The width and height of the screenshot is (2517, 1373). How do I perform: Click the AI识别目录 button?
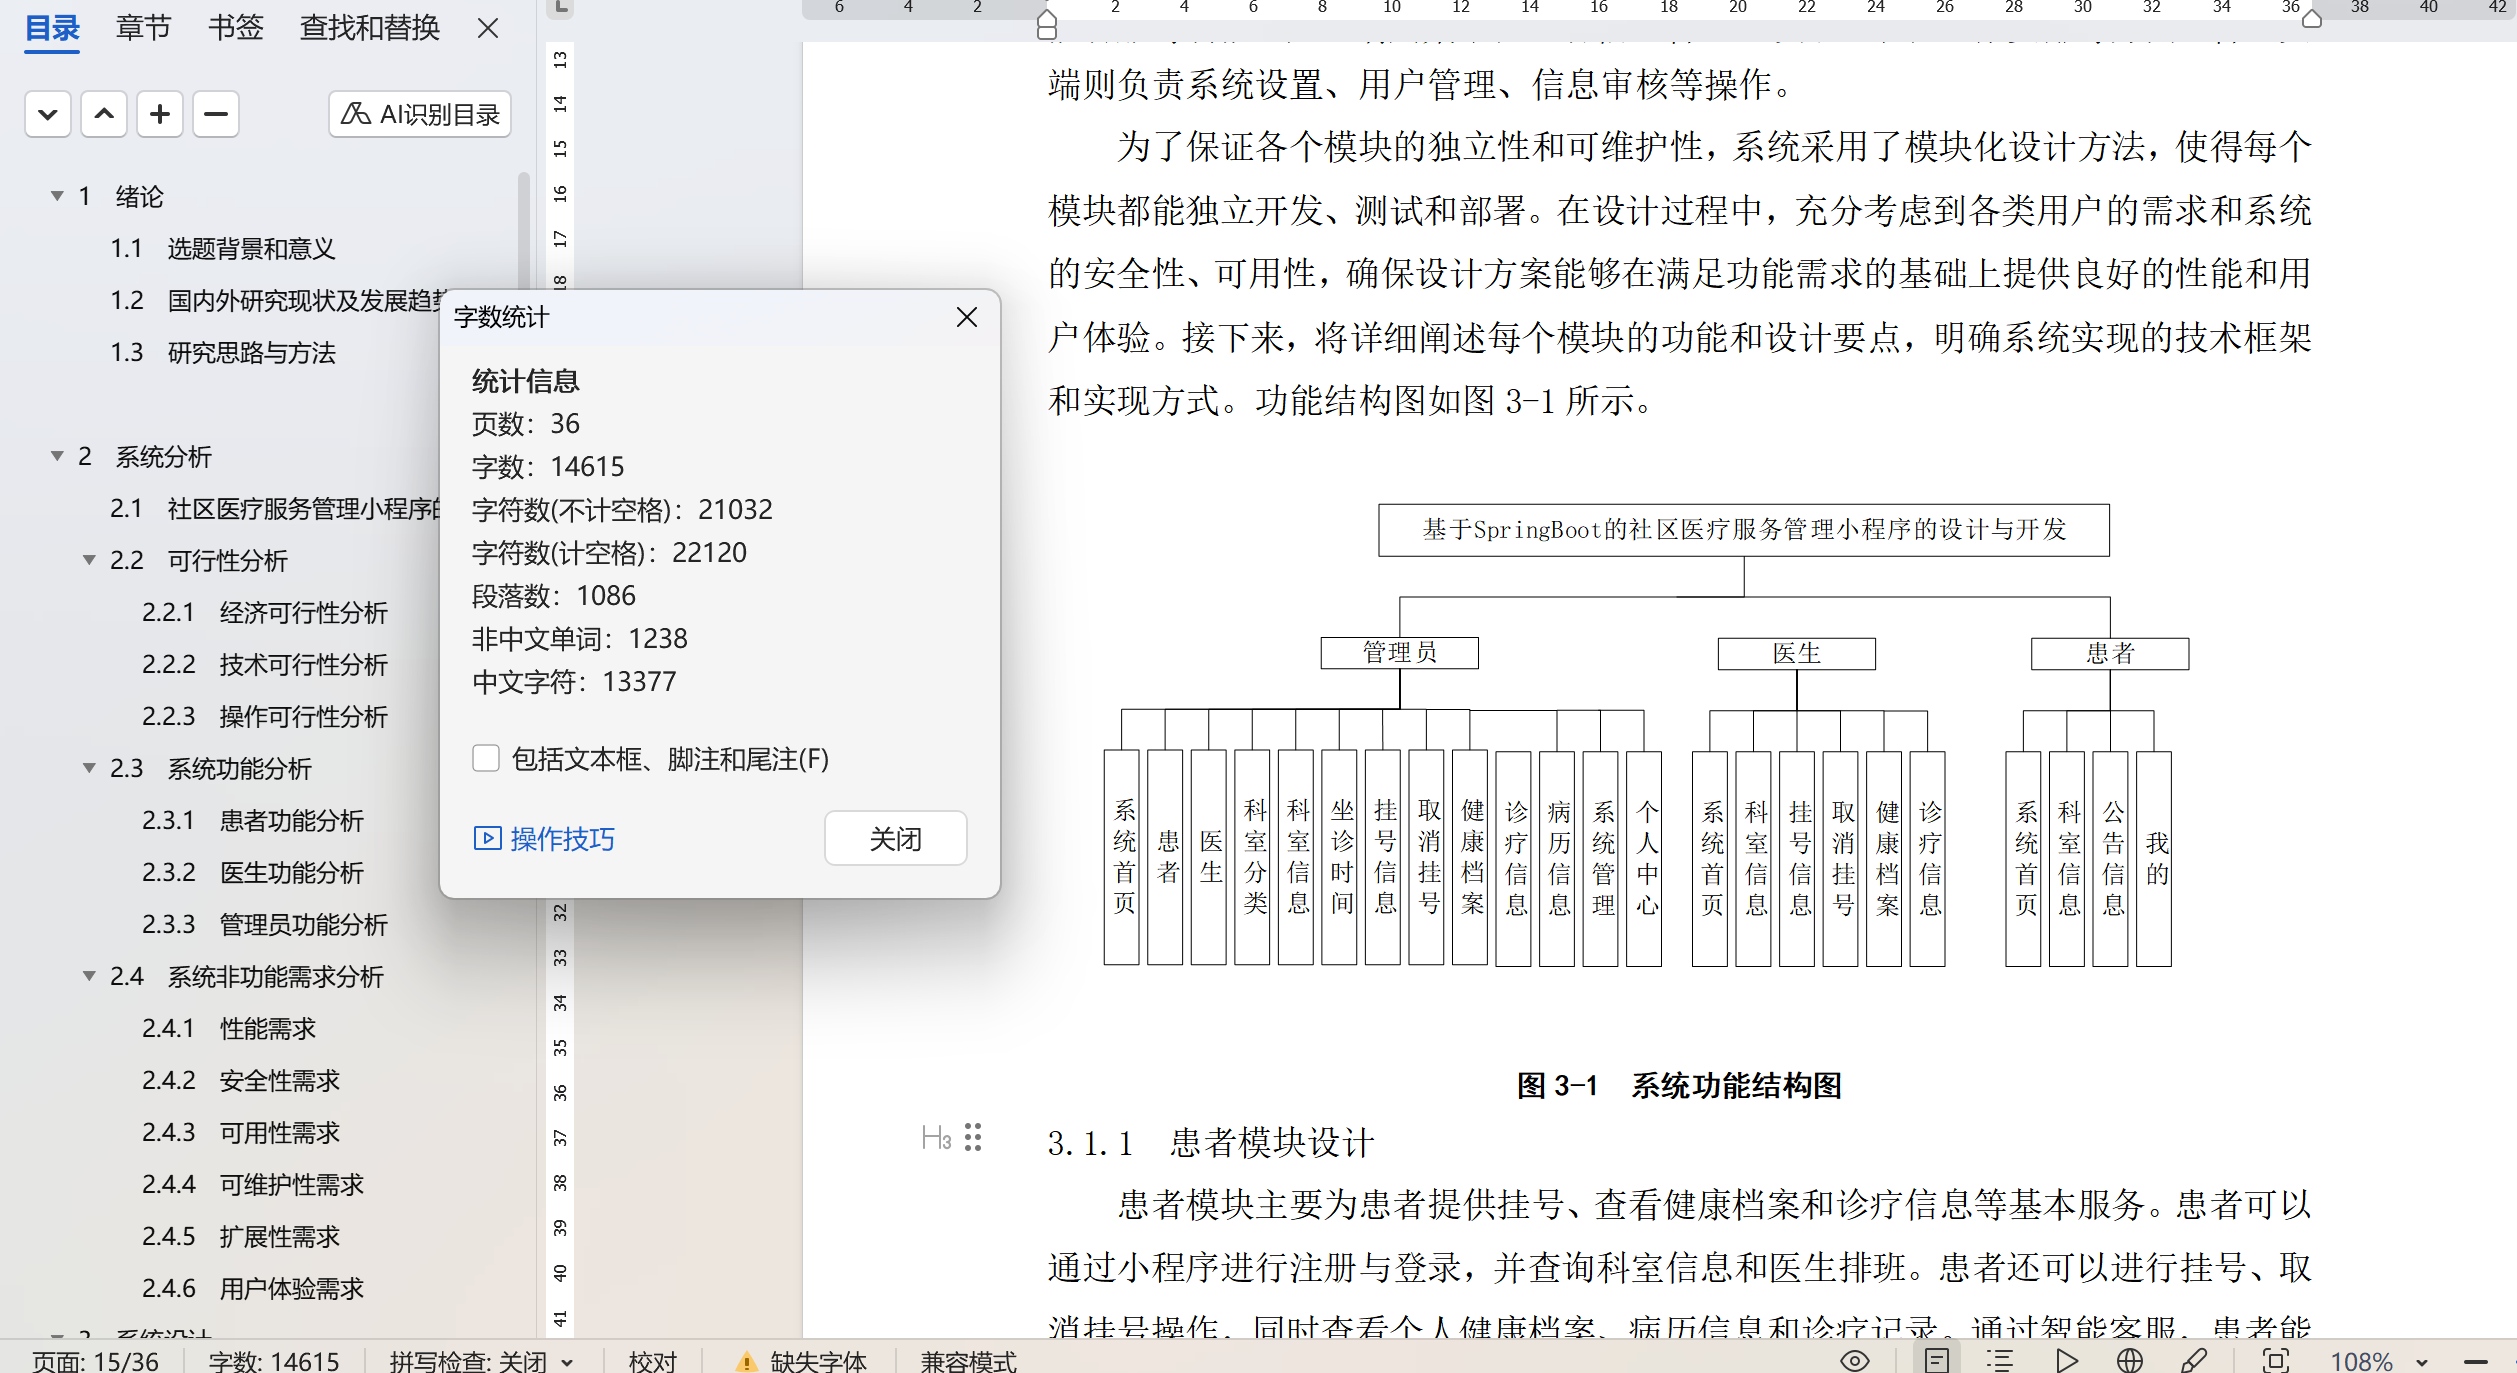[420, 114]
